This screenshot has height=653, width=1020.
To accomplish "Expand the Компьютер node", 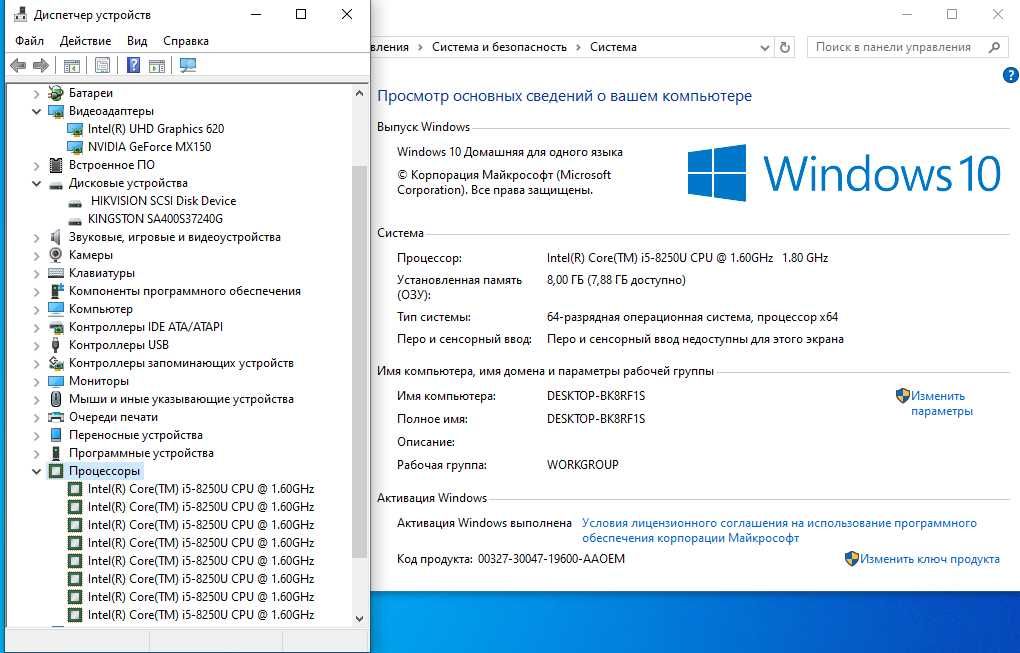I will coord(36,310).
